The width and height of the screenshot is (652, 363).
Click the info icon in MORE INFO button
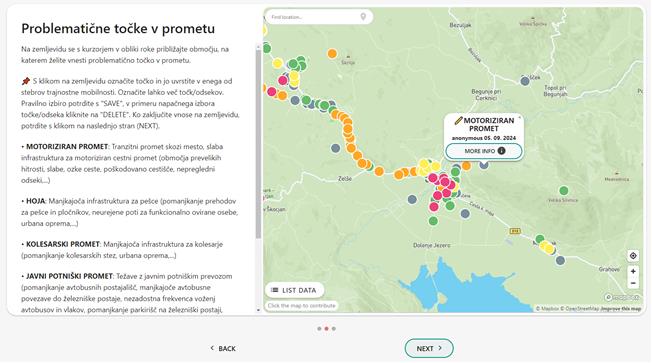tap(501, 151)
